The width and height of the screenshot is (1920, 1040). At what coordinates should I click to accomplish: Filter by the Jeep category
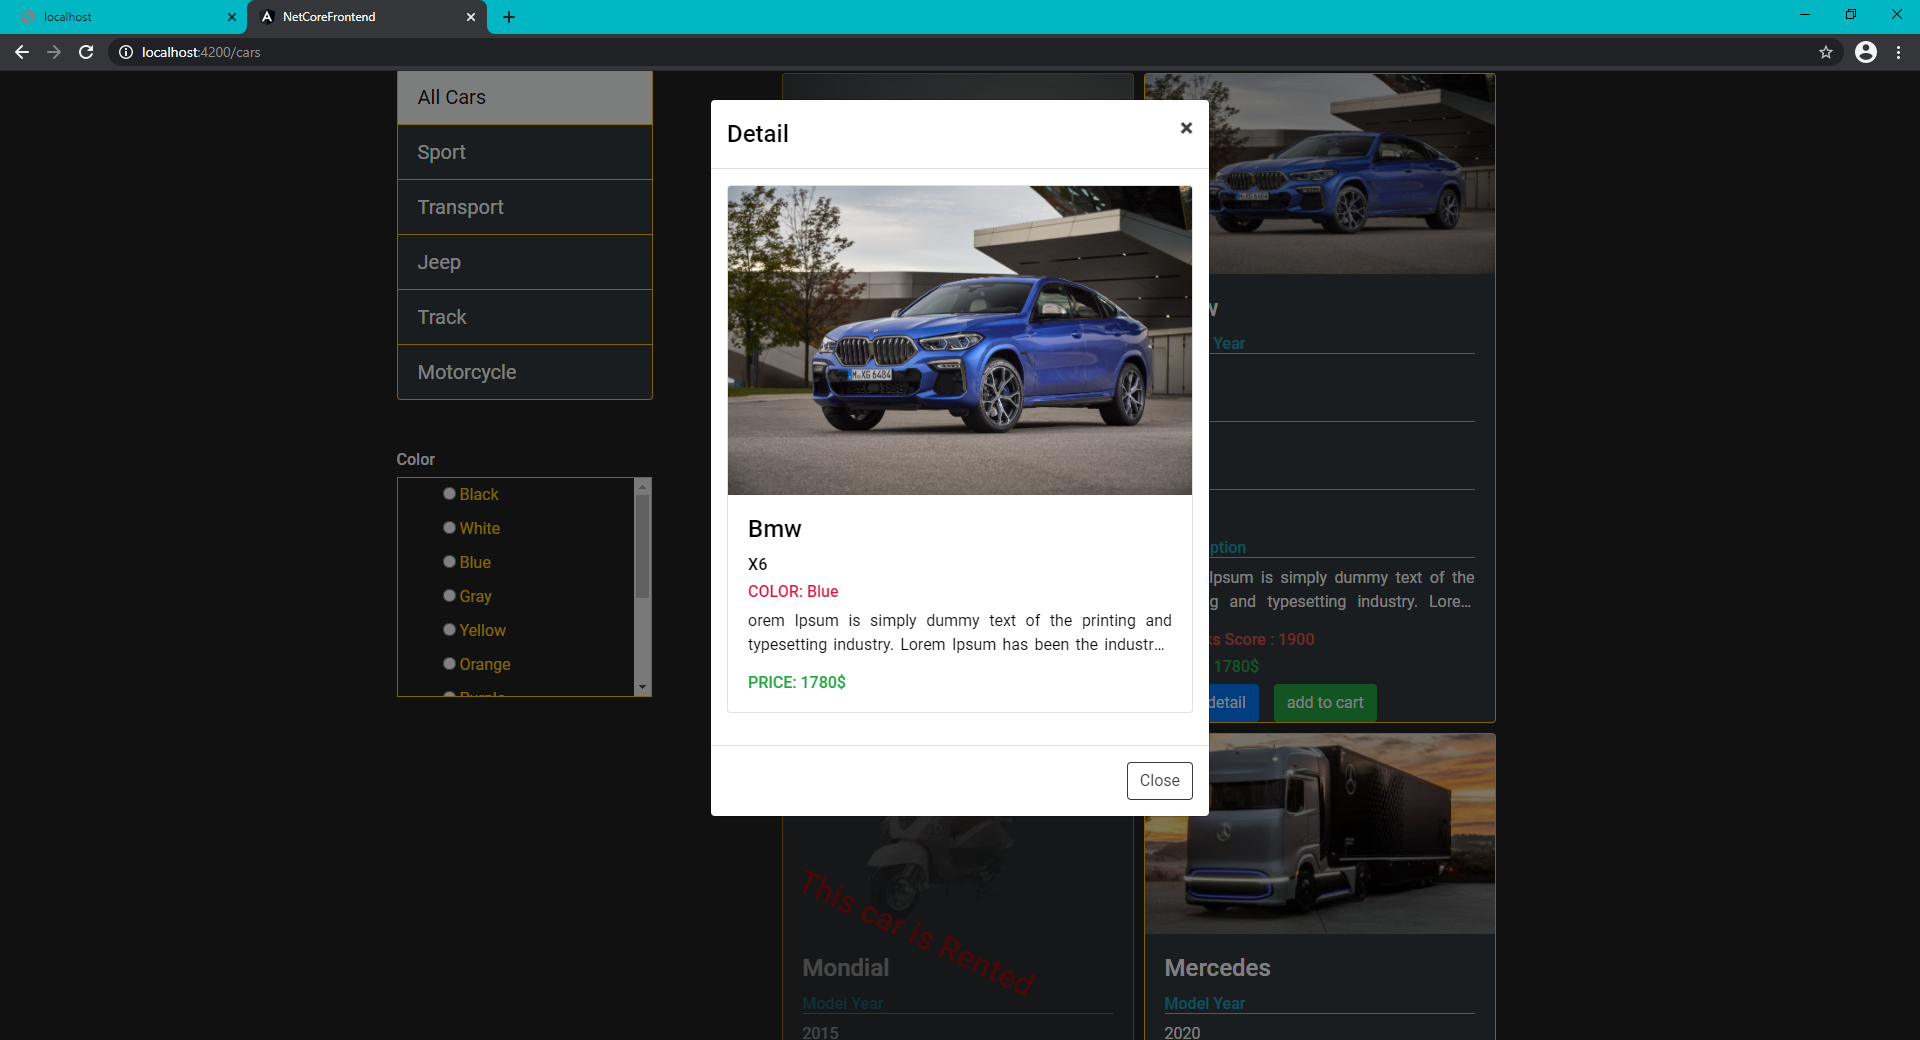(x=525, y=263)
